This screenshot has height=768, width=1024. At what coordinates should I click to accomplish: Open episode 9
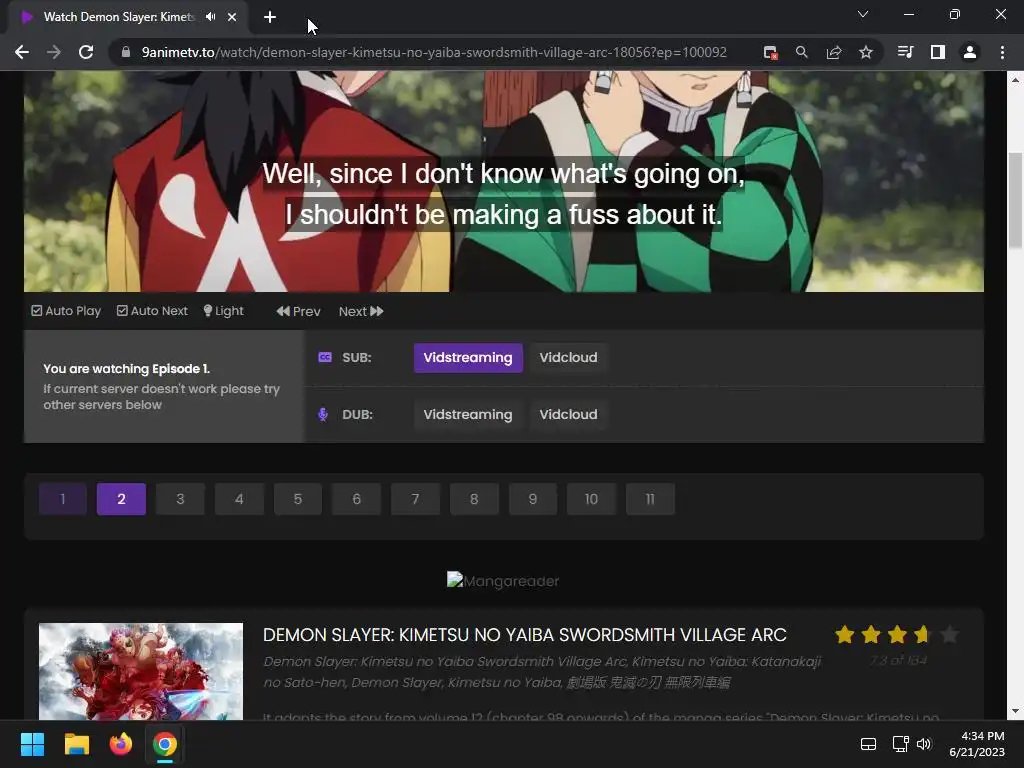pyautogui.click(x=533, y=500)
